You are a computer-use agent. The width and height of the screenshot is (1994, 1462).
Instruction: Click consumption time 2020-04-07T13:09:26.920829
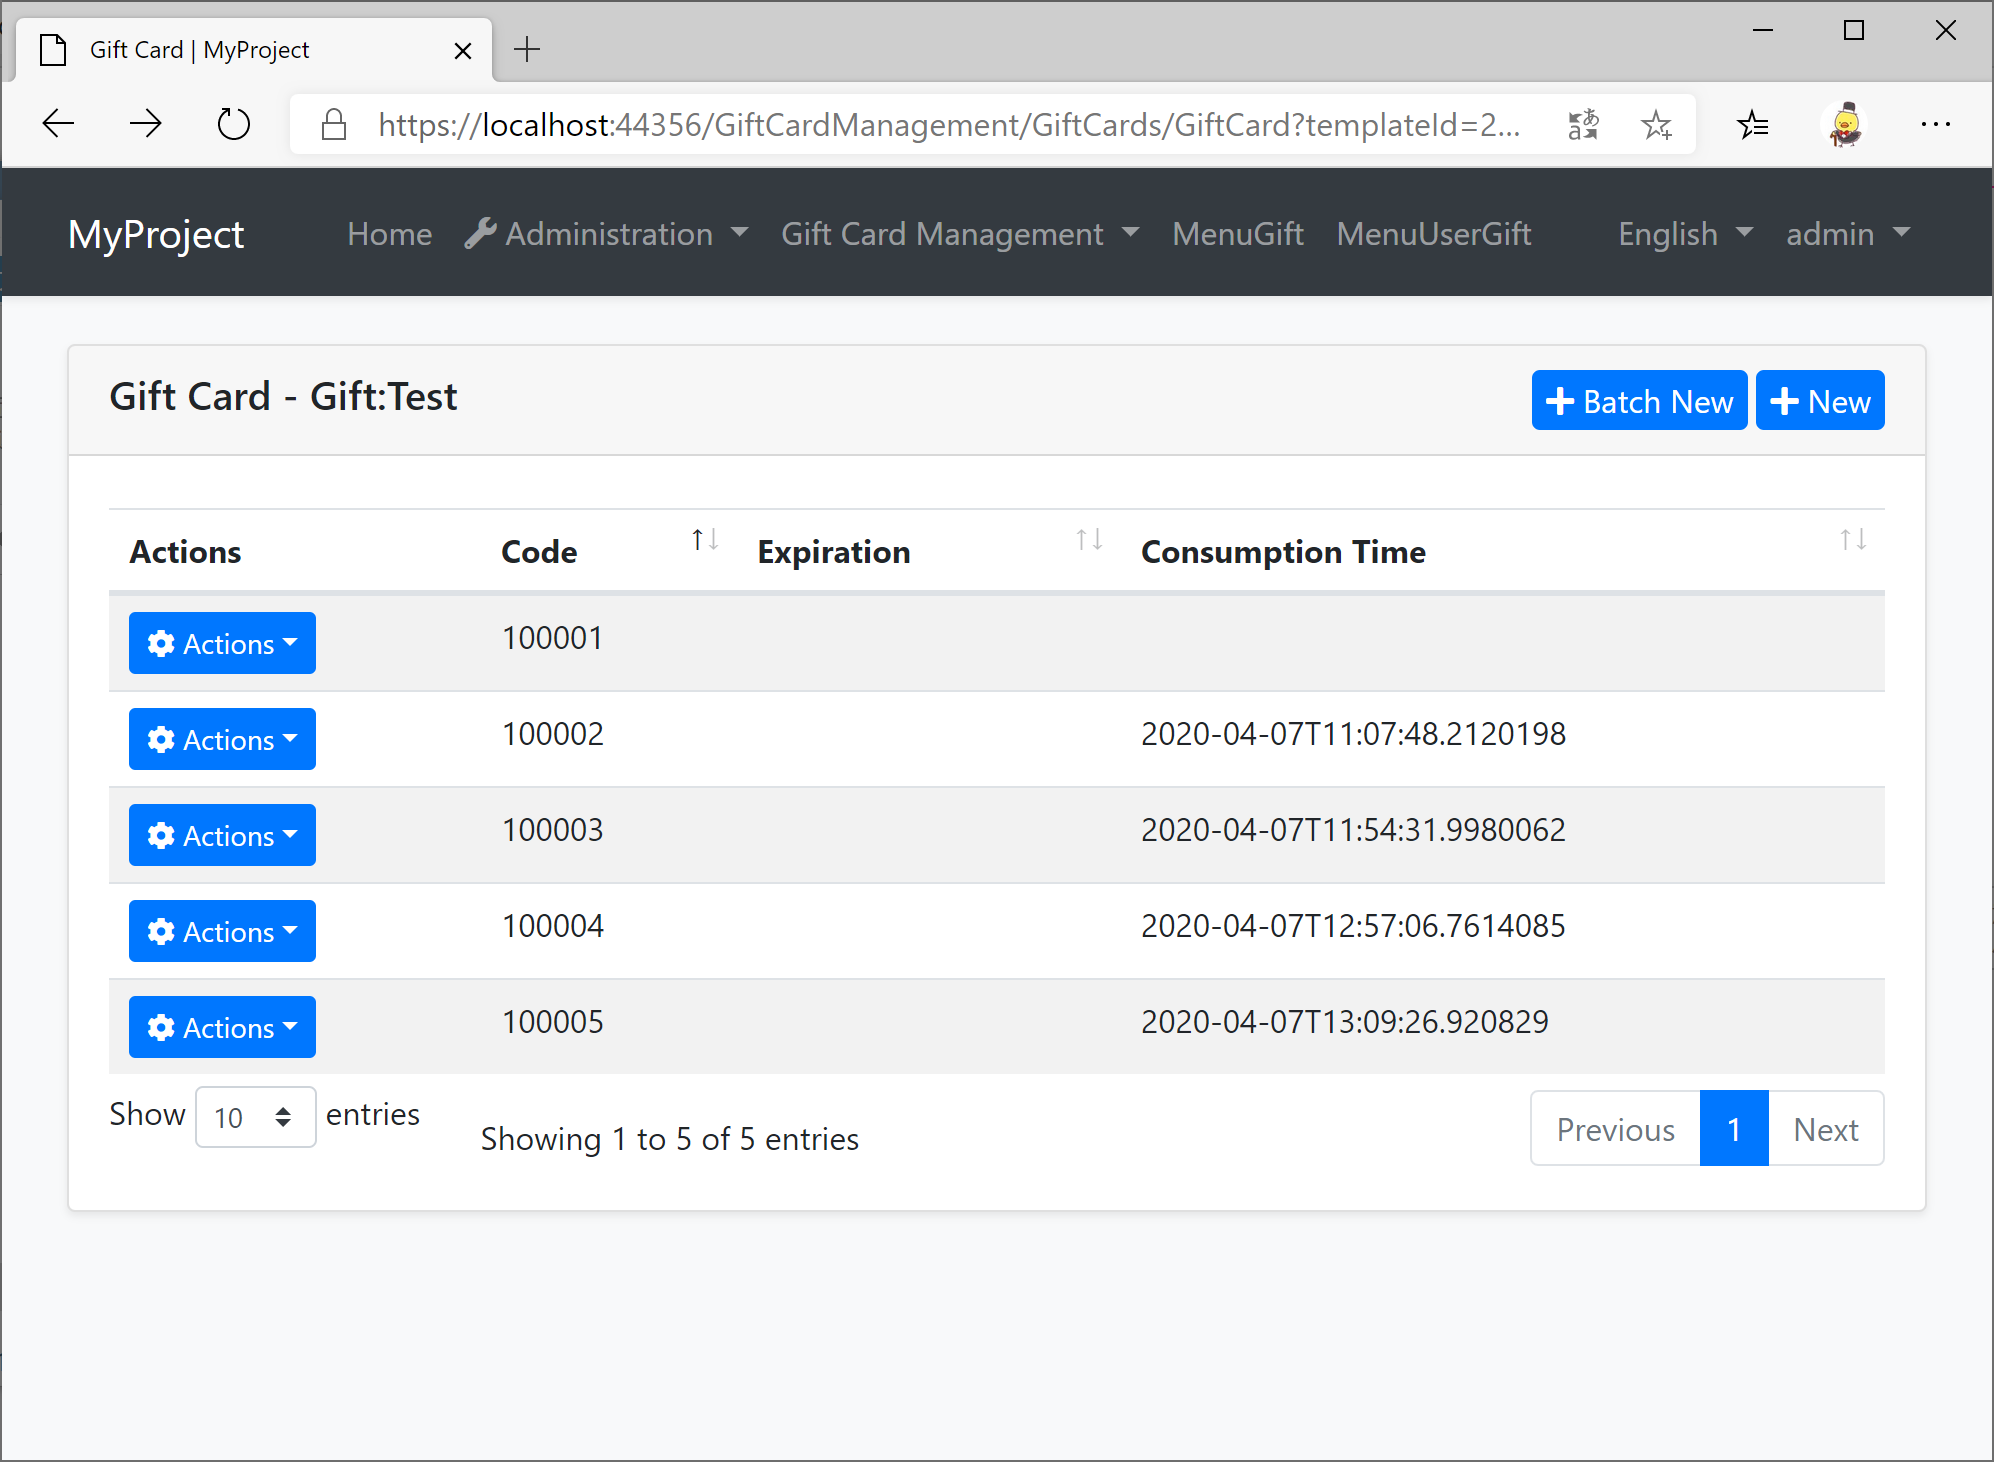coord(1345,1022)
